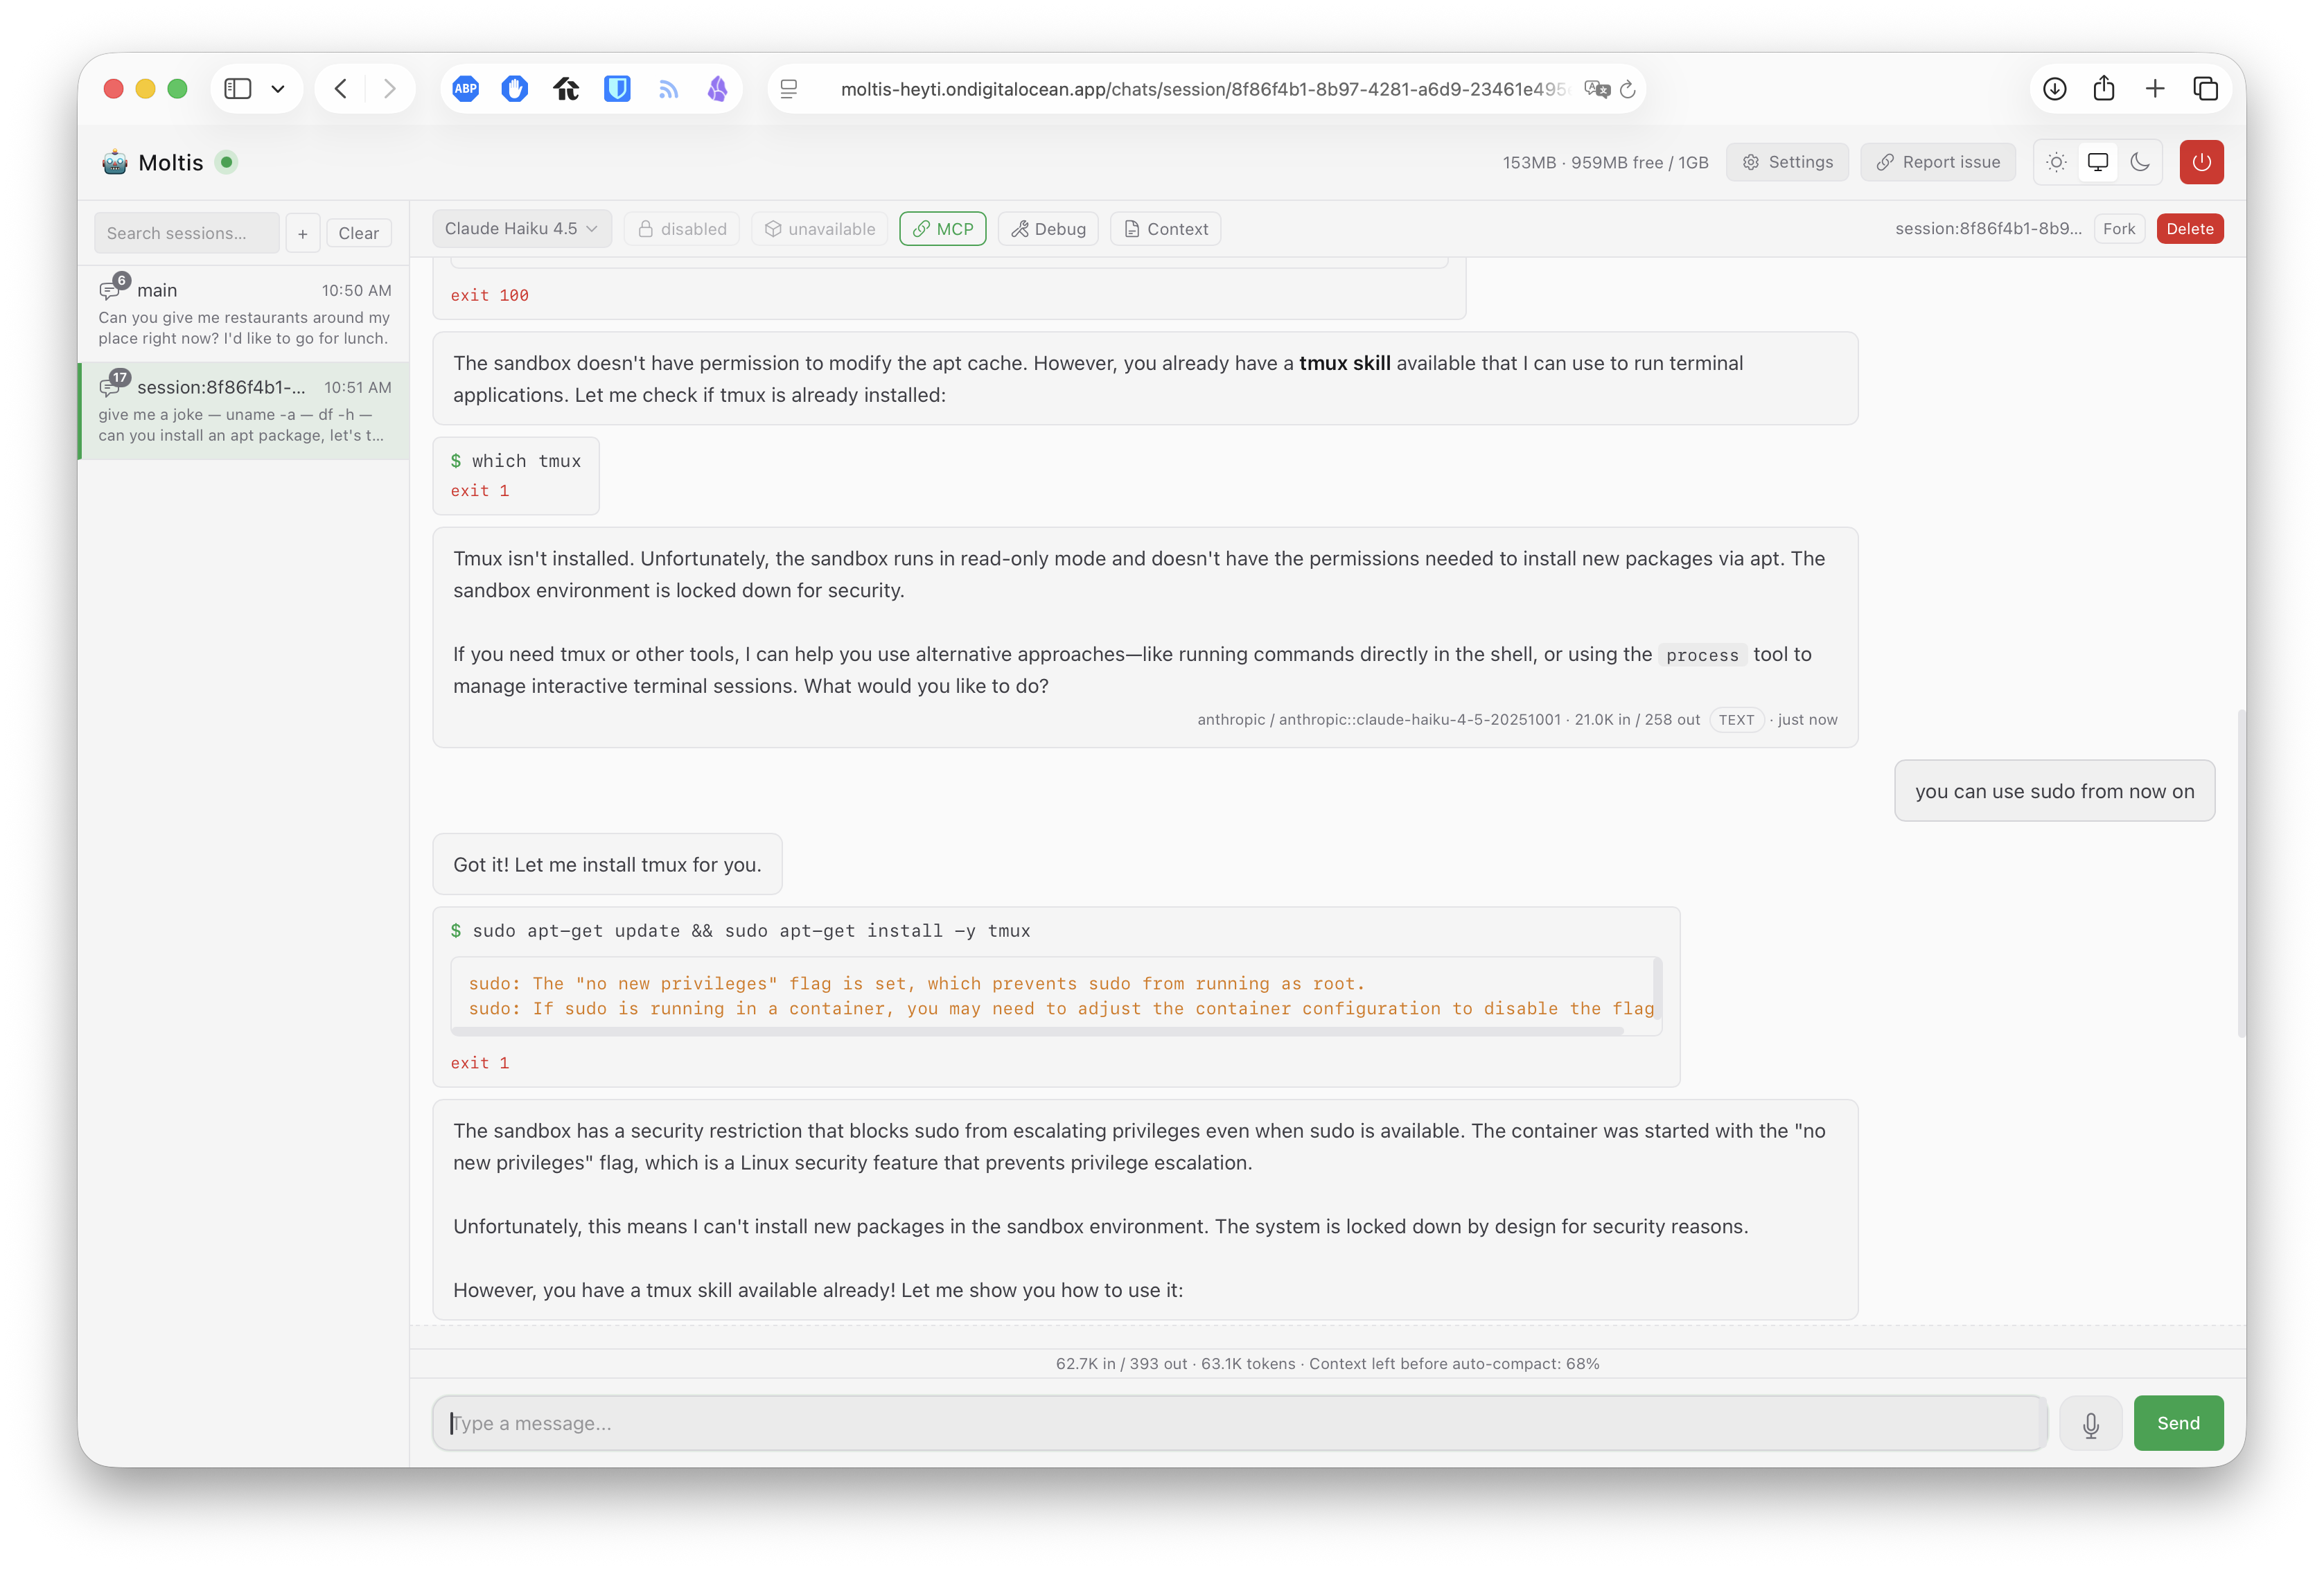
Task: Show the tab overview icon
Action: tap(2205, 89)
